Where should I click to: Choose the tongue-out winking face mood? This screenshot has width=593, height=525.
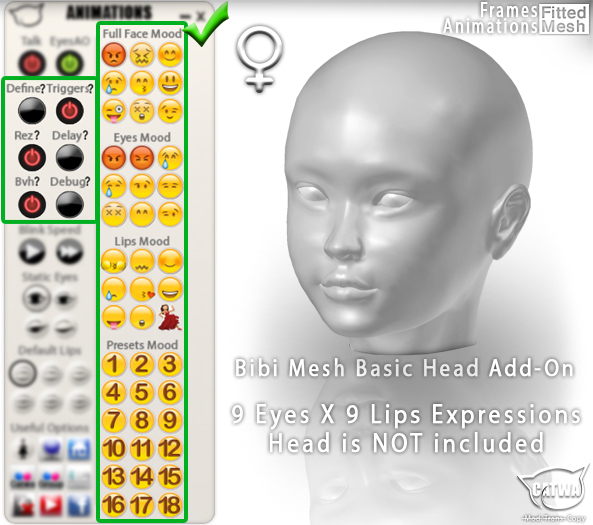click(113, 111)
